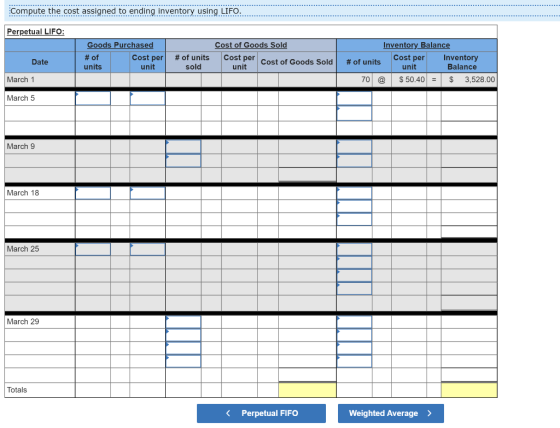Open March 29 first units sold dropdown

183,322
